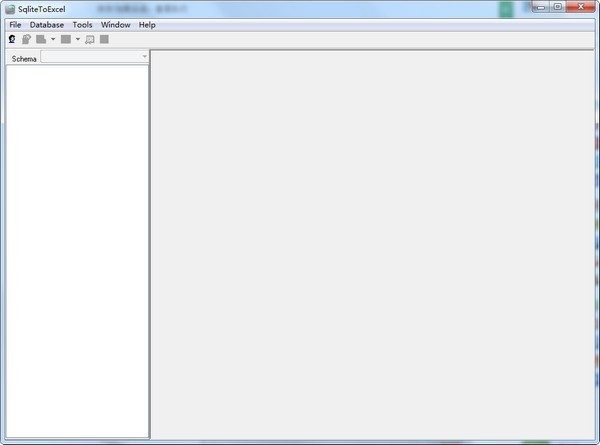Minimize the SqliteToExcel window
Image resolution: width=600 pixels, height=445 pixels.
[x=540, y=7]
